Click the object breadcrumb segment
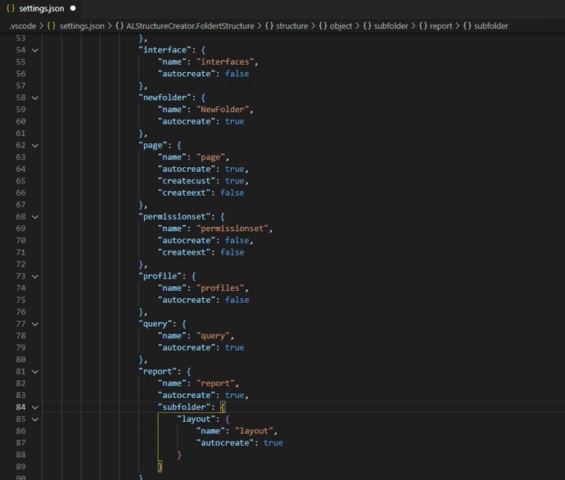565x480 pixels. click(341, 26)
